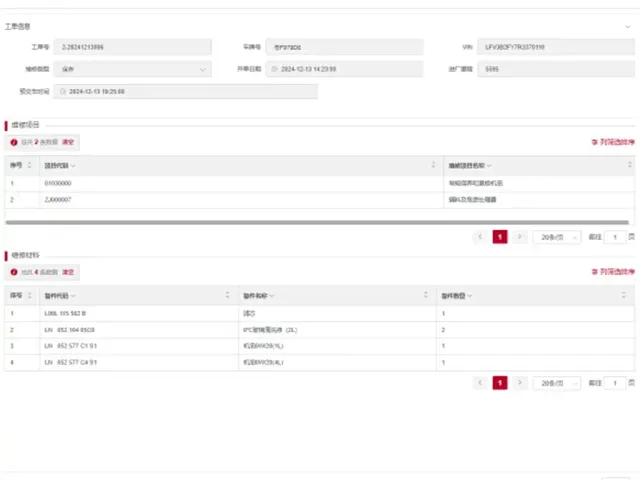Click the calendar icon in 预交车时间 field
This screenshot has width=640, height=480.
pos(62,91)
